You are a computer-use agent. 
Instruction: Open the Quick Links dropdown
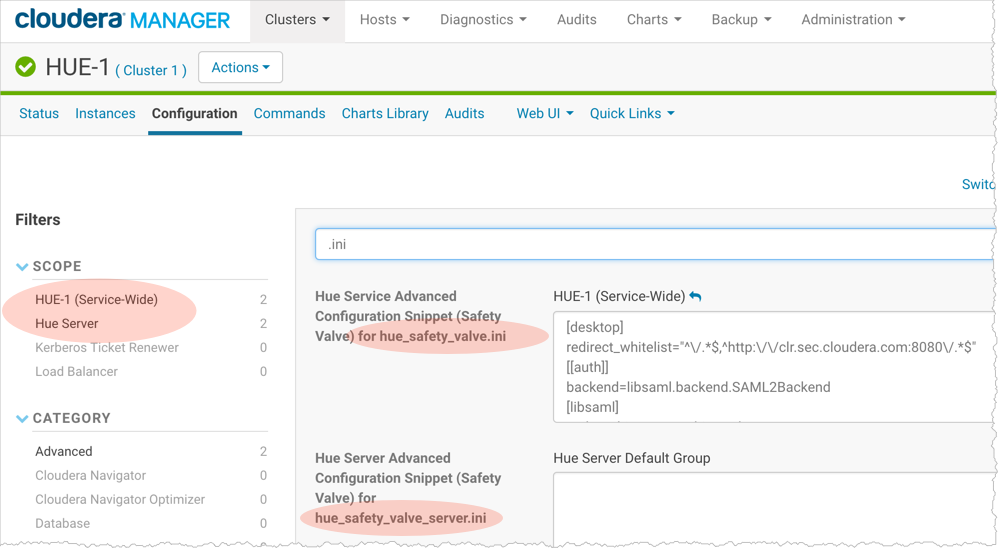631,113
